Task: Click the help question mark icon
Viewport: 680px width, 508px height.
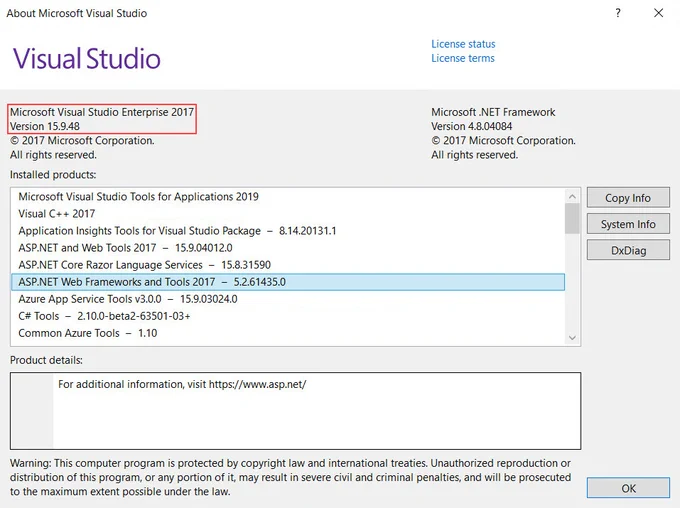Action: click(x=618, y=13)
